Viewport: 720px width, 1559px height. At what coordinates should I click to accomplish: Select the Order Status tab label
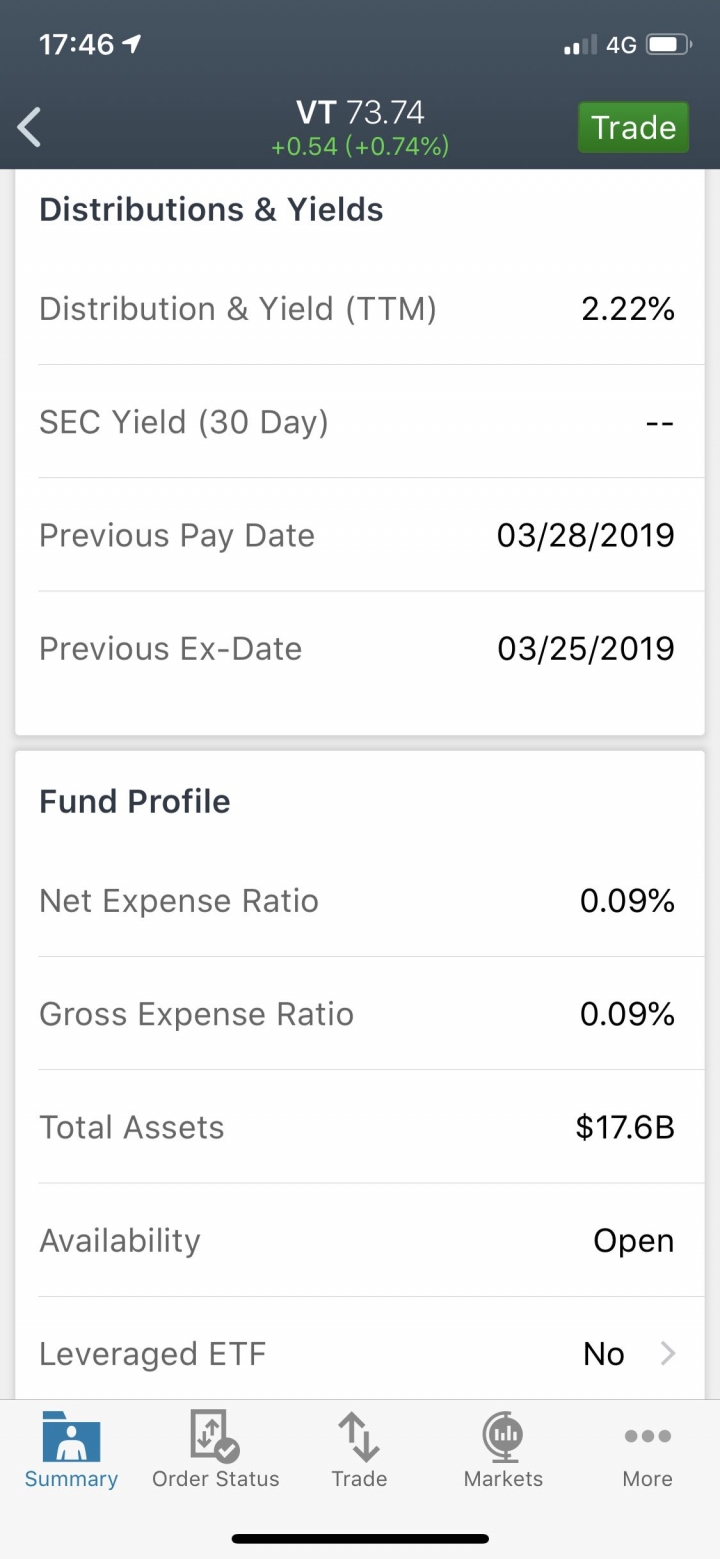pos(215,1479)
